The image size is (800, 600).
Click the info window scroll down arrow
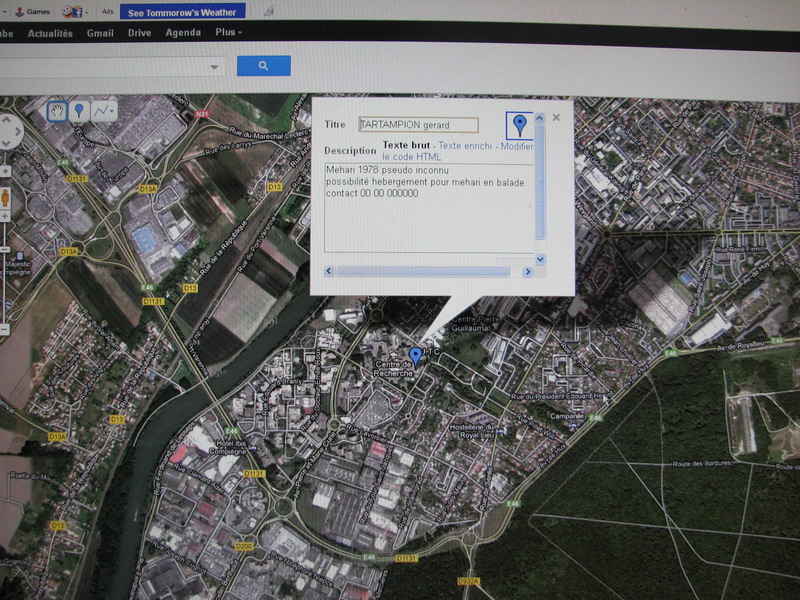pyautogui.click(x=540, y=259)
